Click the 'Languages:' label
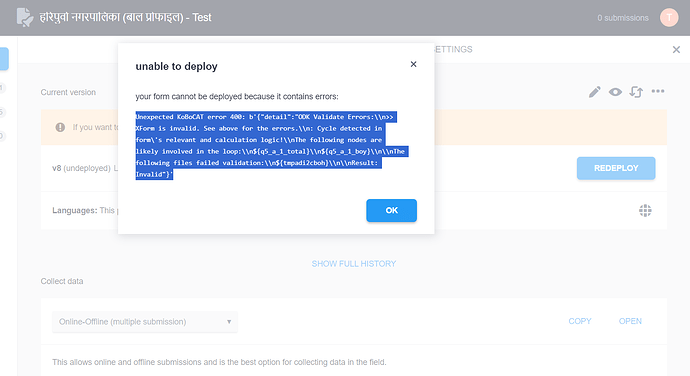The image size is (690, 376). [75, 210]
